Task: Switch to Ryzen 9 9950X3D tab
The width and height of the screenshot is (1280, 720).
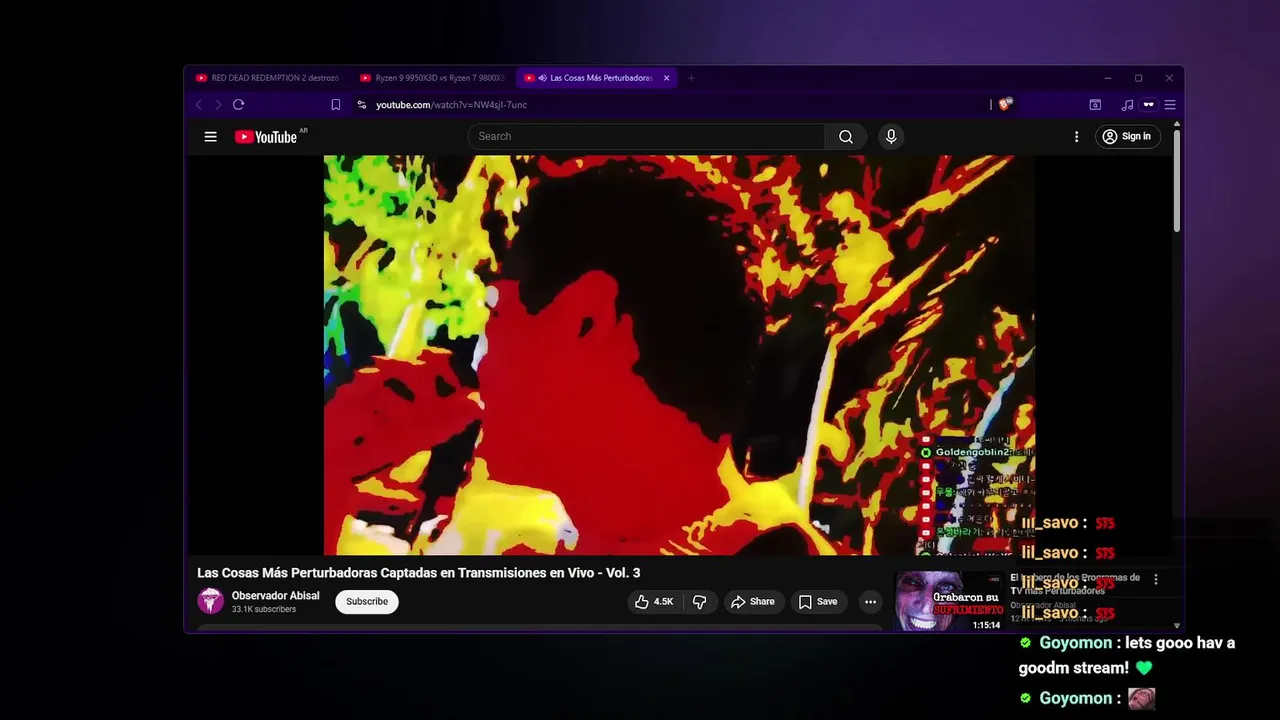Action: [432, 78]
